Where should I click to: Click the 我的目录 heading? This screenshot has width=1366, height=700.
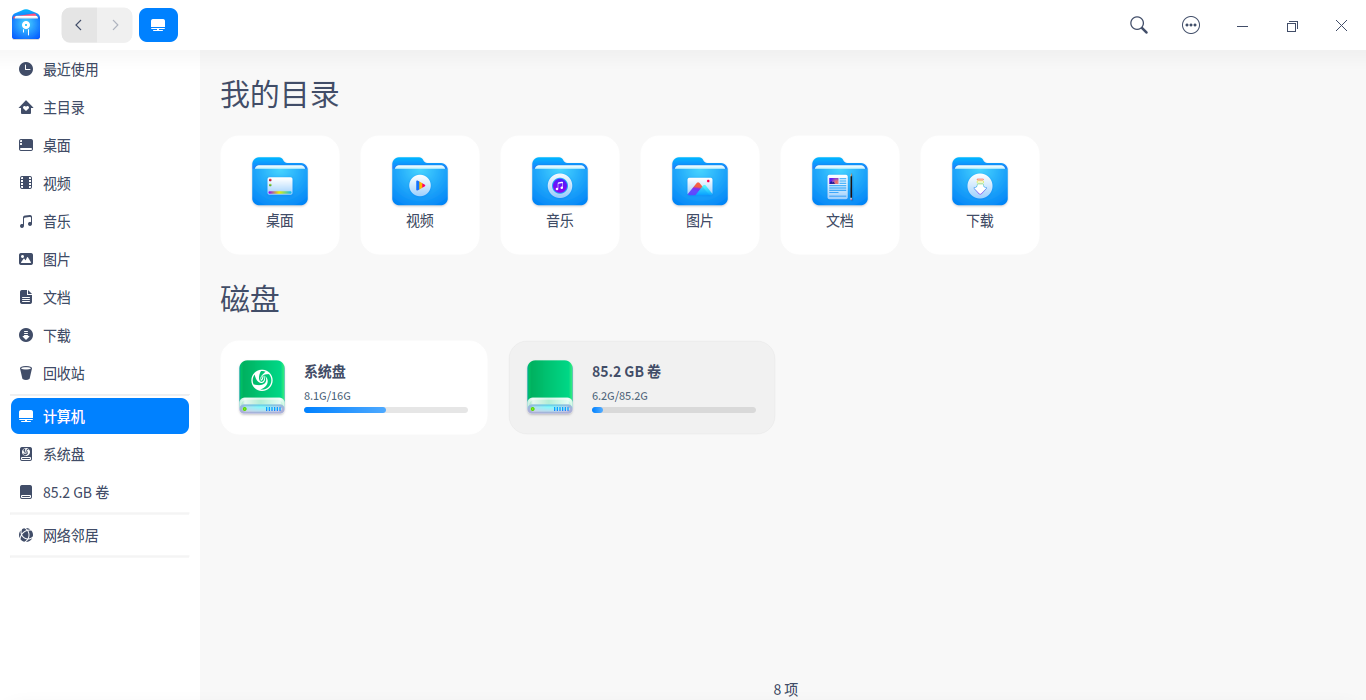280,96
